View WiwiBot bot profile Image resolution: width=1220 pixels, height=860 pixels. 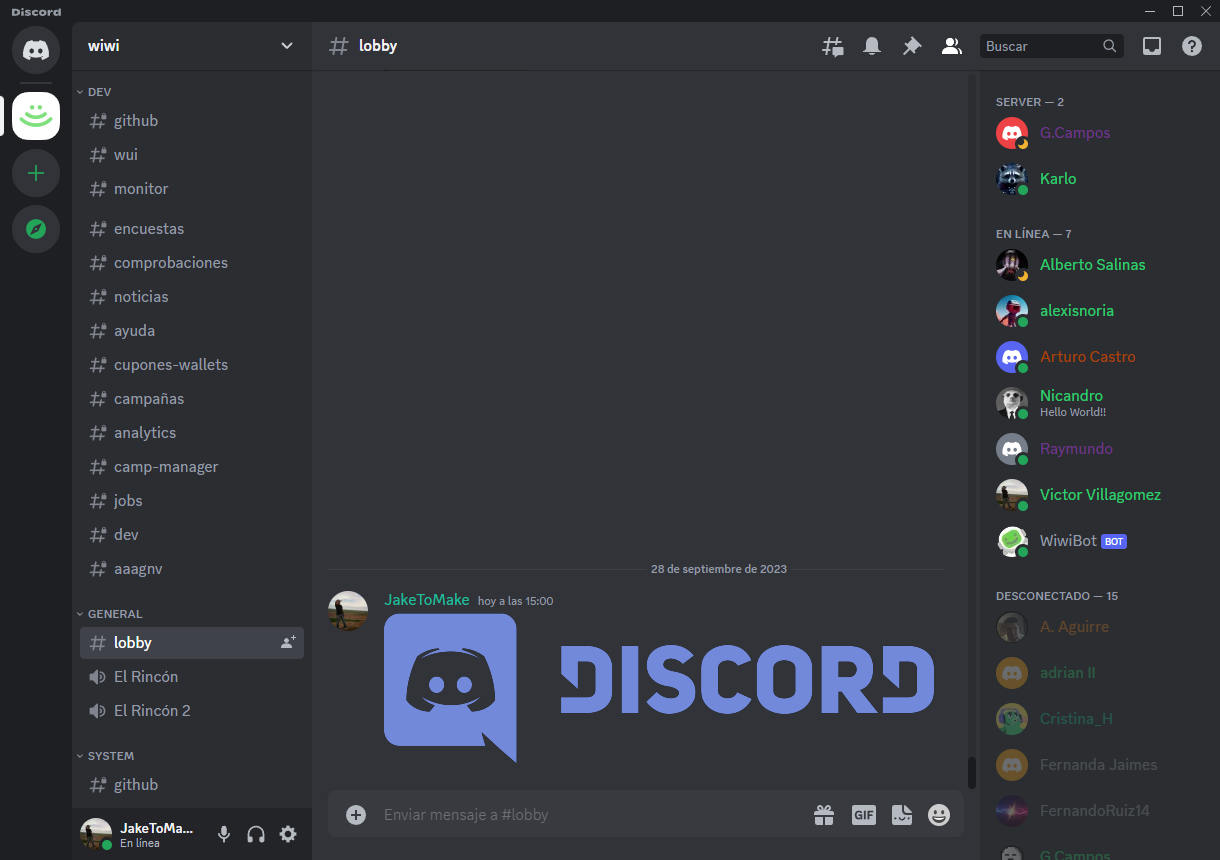click(x=1098, y=541)
